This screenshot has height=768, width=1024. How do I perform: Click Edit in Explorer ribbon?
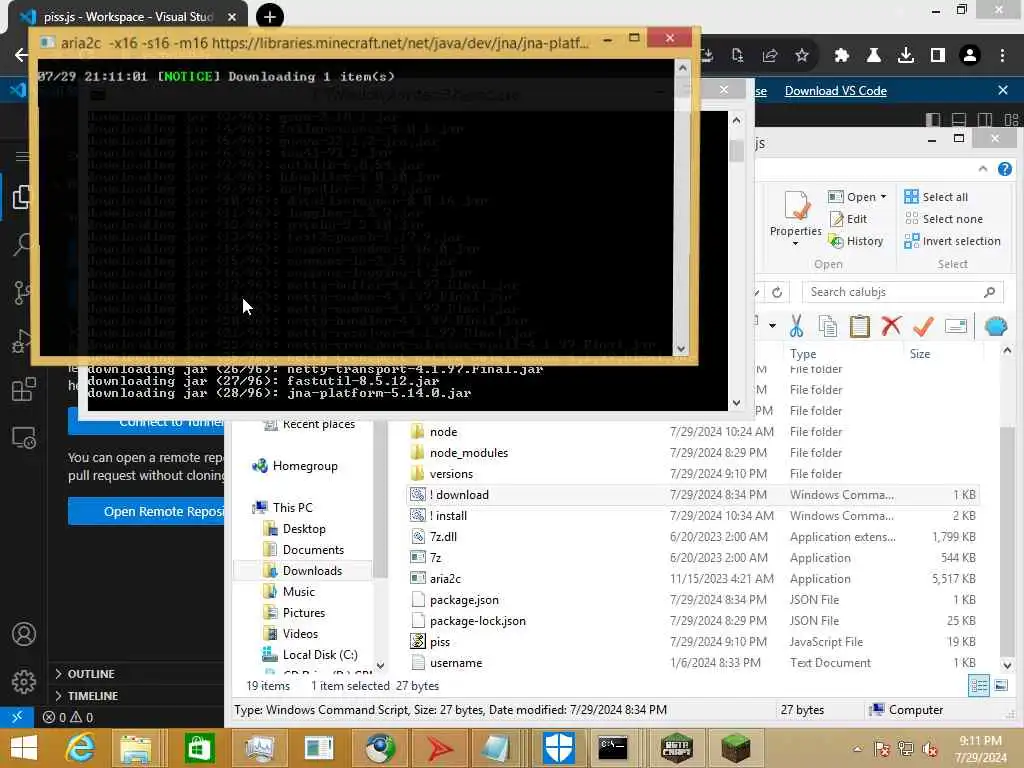click(x=848, y=219)
